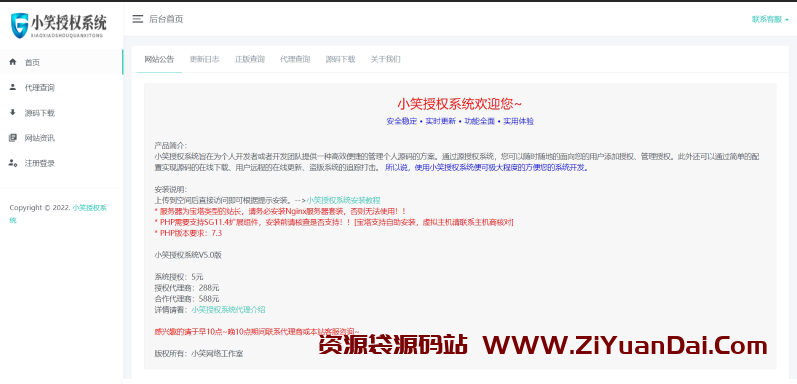Switch to the 代理查询 tab
This screenshot has height=384, width=797.
(x=295, y=59)
